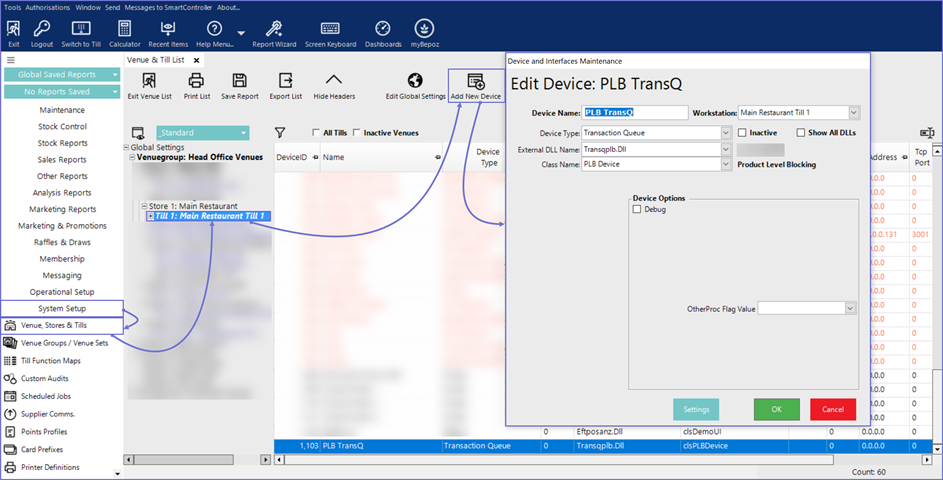
Task: Open Edit Global Settings
Action: tap(415, 82)
